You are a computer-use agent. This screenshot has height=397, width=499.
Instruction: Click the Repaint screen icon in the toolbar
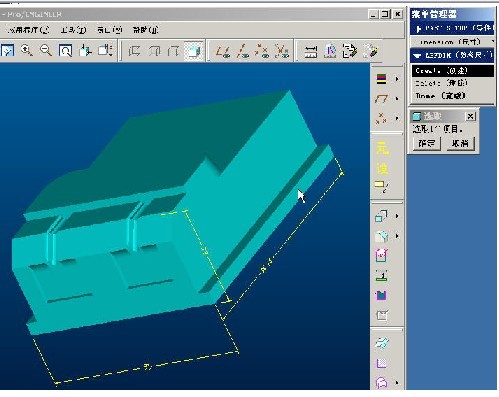(7, 51)
